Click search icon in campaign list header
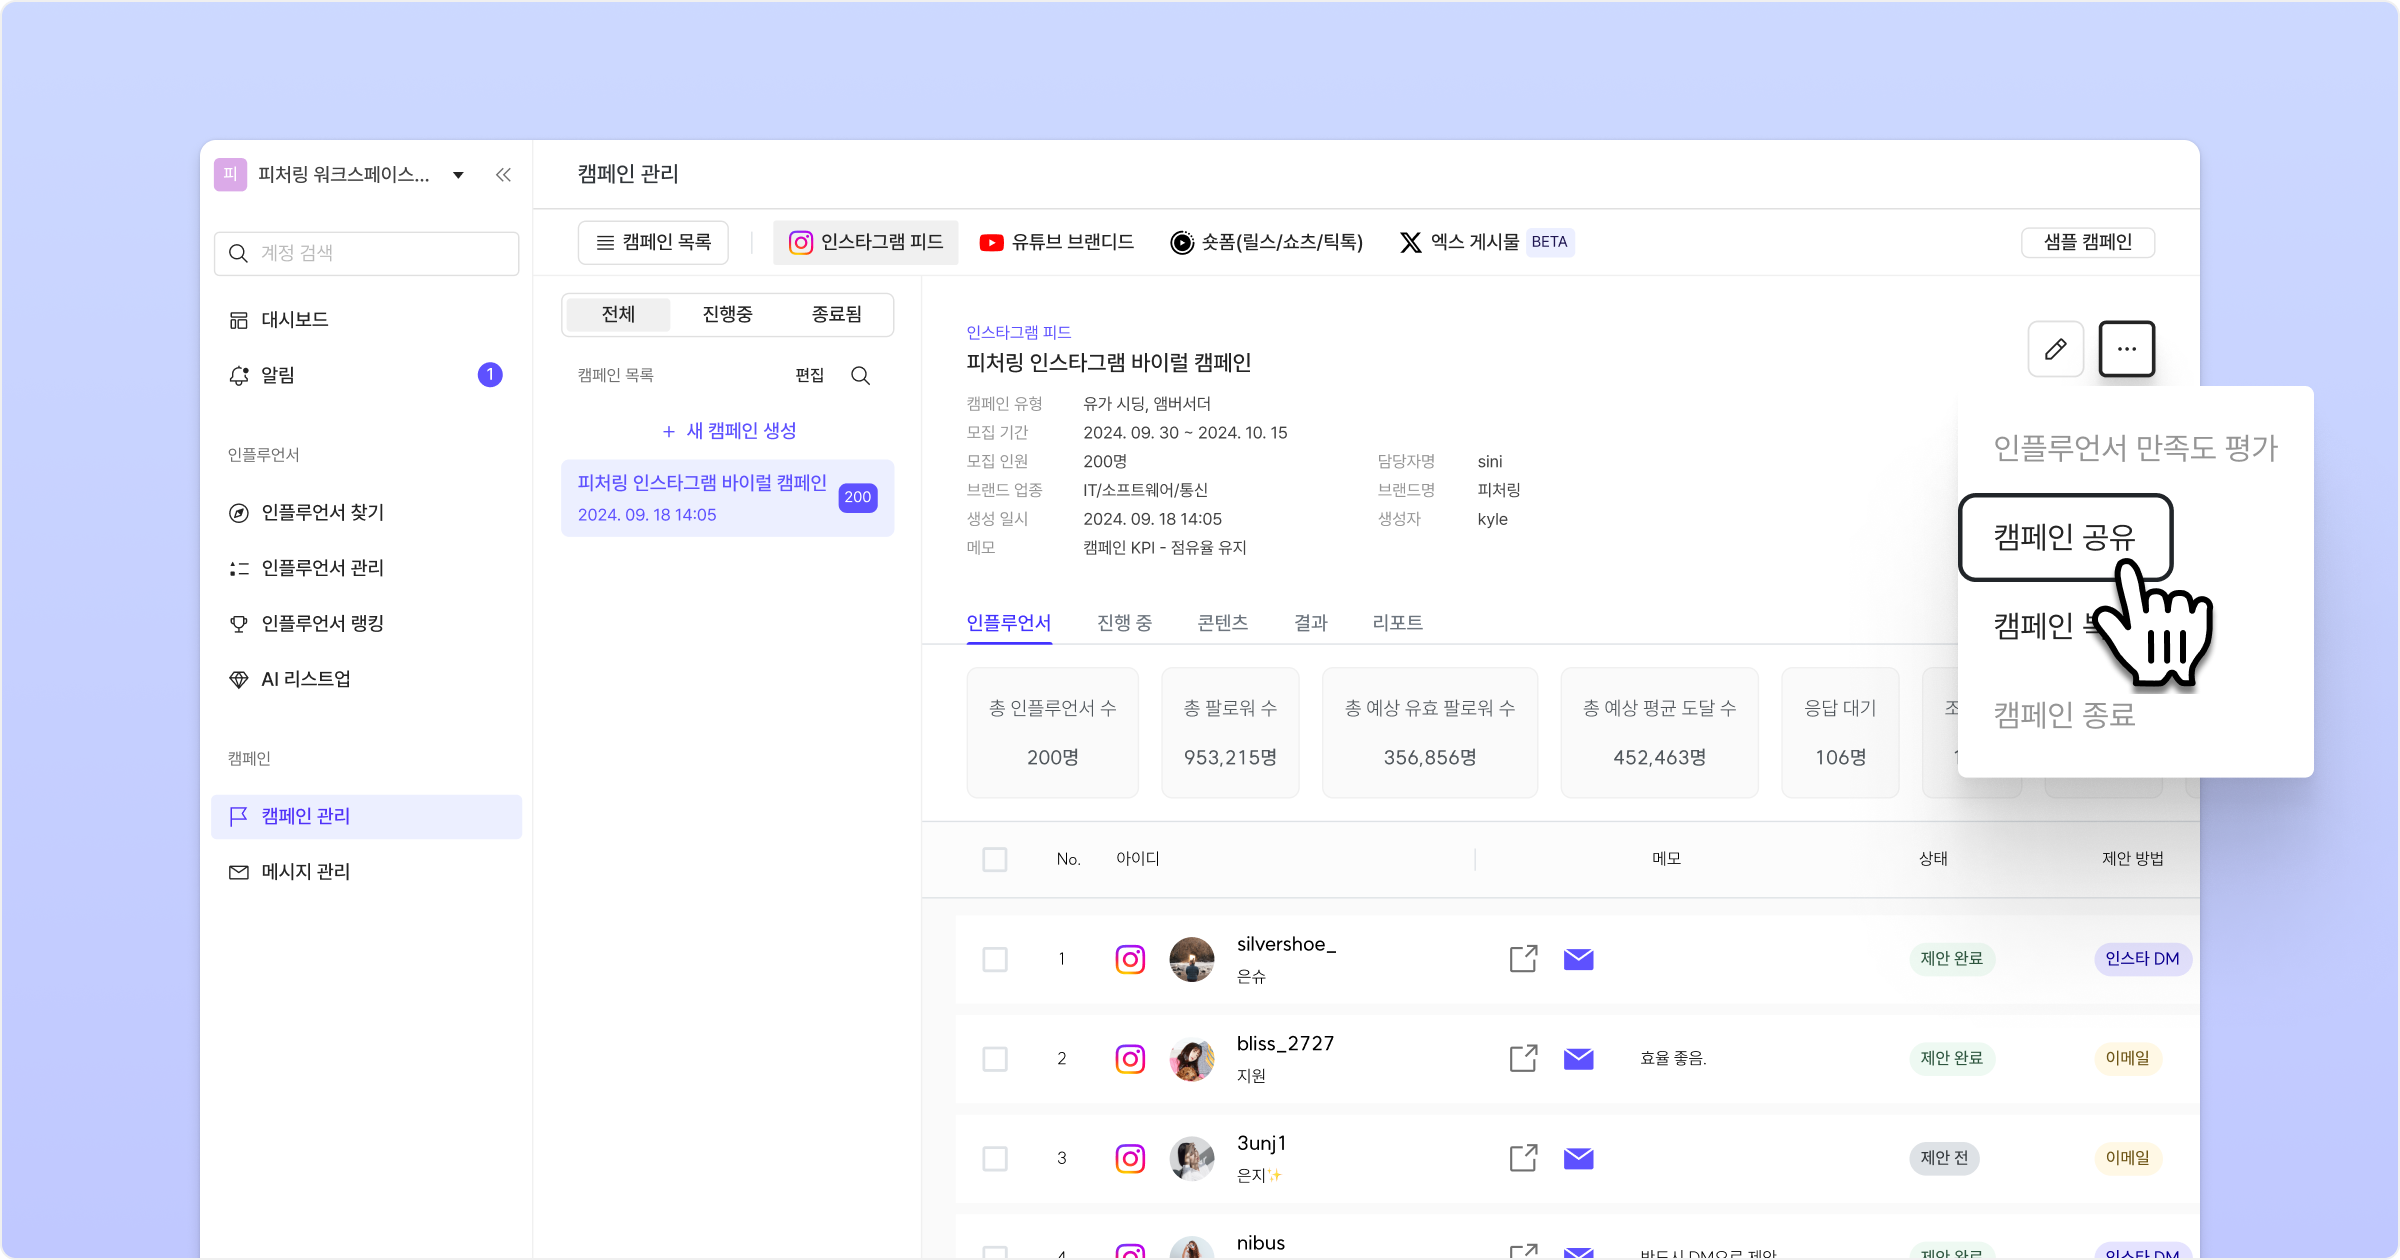 coord(860,376)
